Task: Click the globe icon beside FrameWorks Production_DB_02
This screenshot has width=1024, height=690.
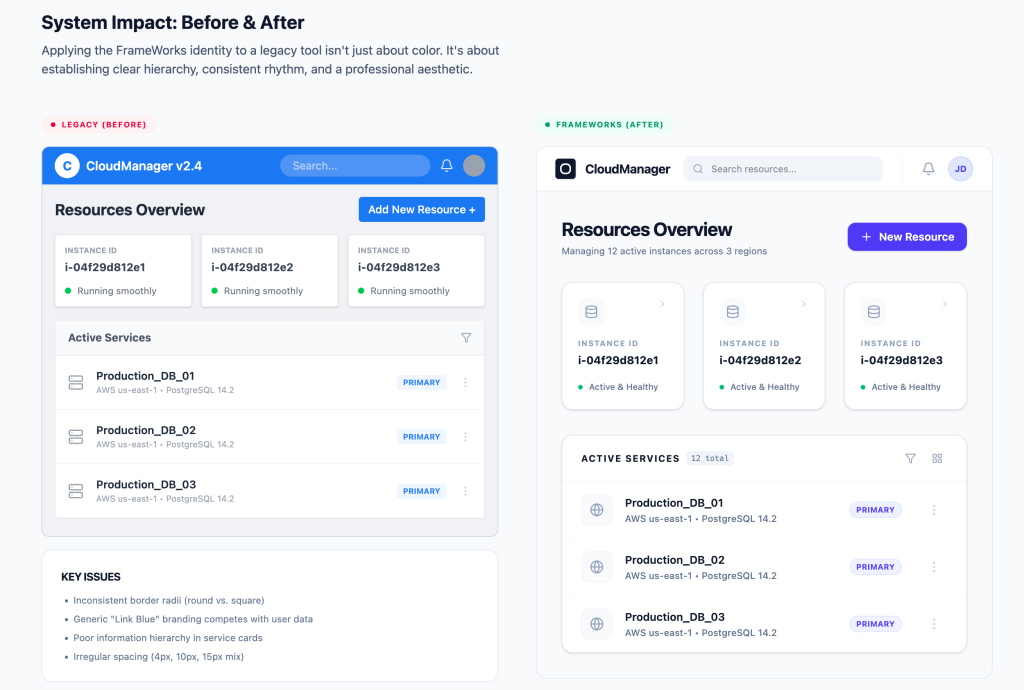Action: [x=597, y=567]
